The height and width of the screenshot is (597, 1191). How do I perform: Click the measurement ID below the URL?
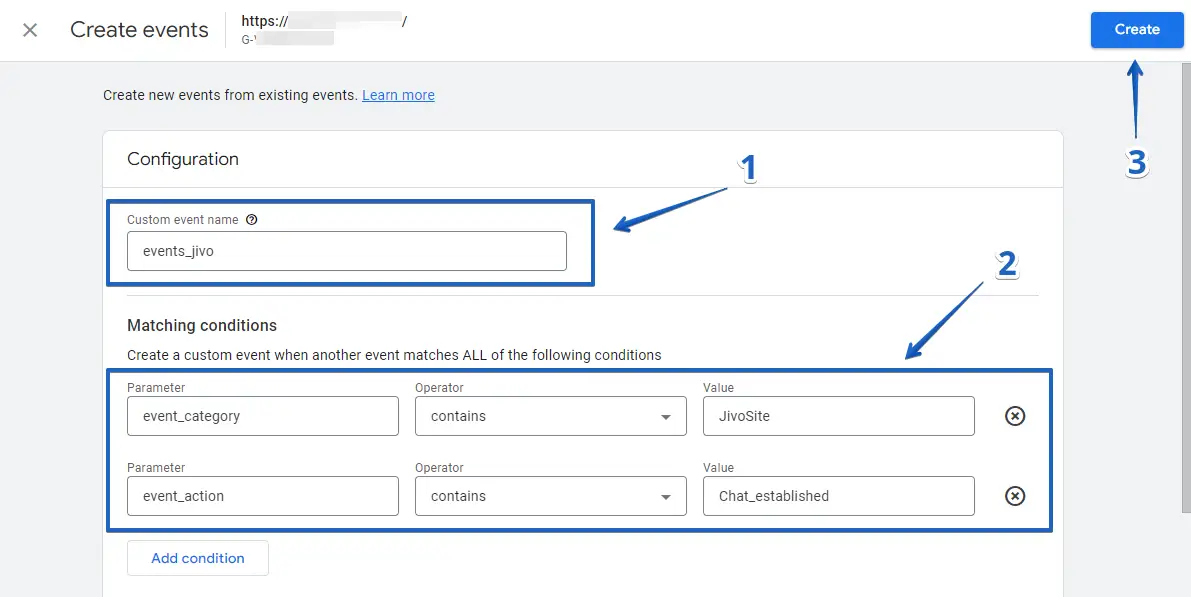(287, 39)
